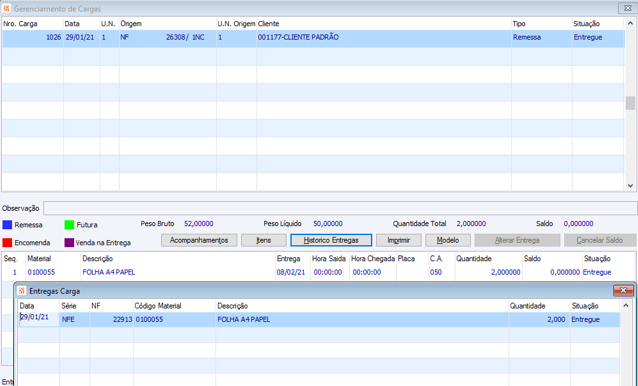Click the blue Remessa color swatch
638x386 pixels.
[7, 225]
